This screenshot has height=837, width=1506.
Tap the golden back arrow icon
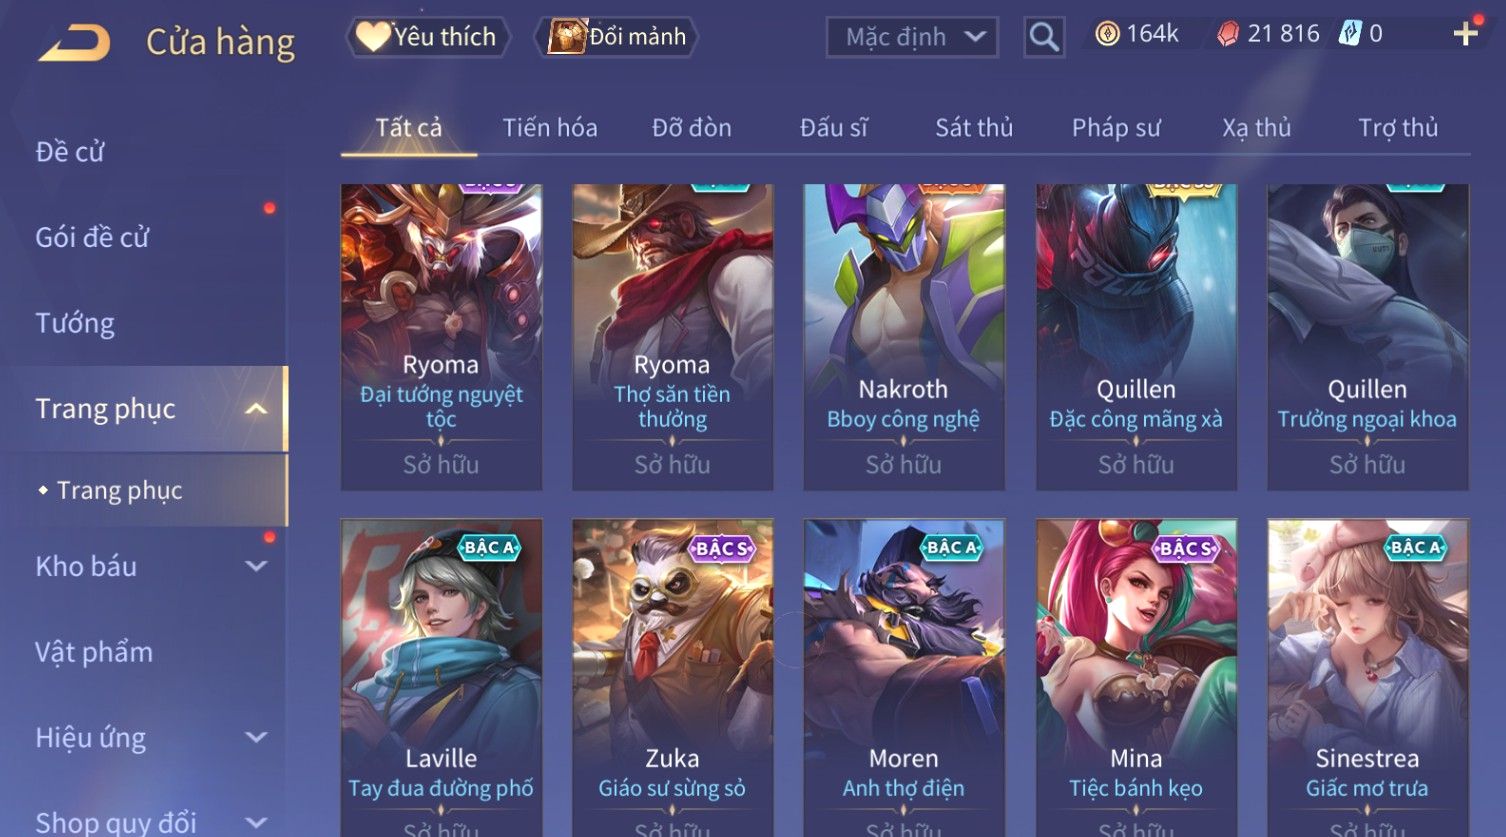[74, 43]
